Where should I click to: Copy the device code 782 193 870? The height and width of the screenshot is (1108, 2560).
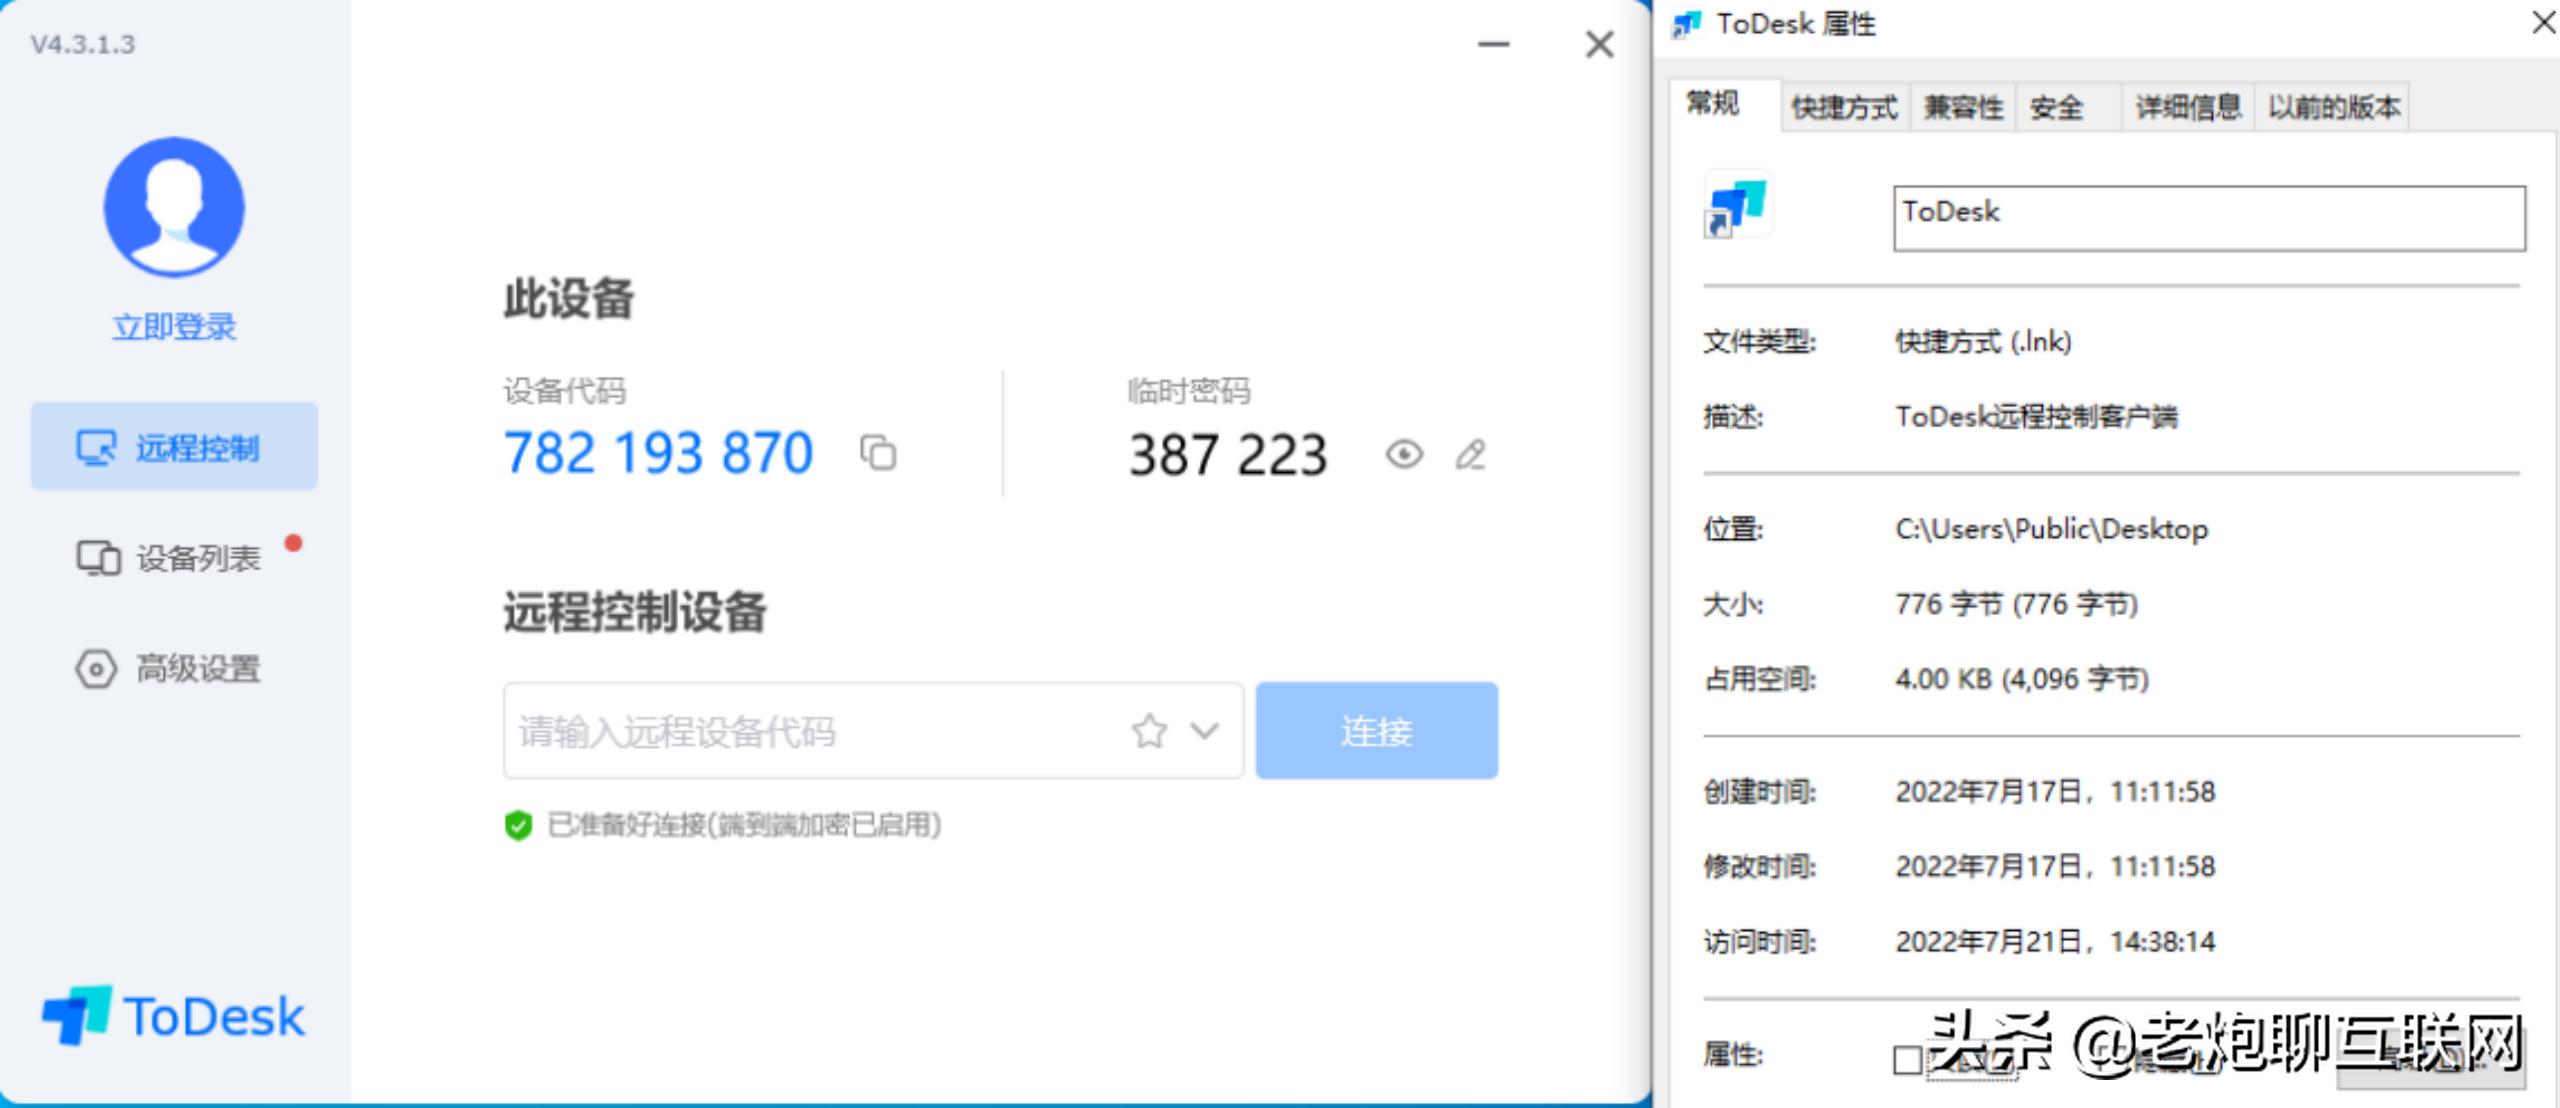pos(879,453)
